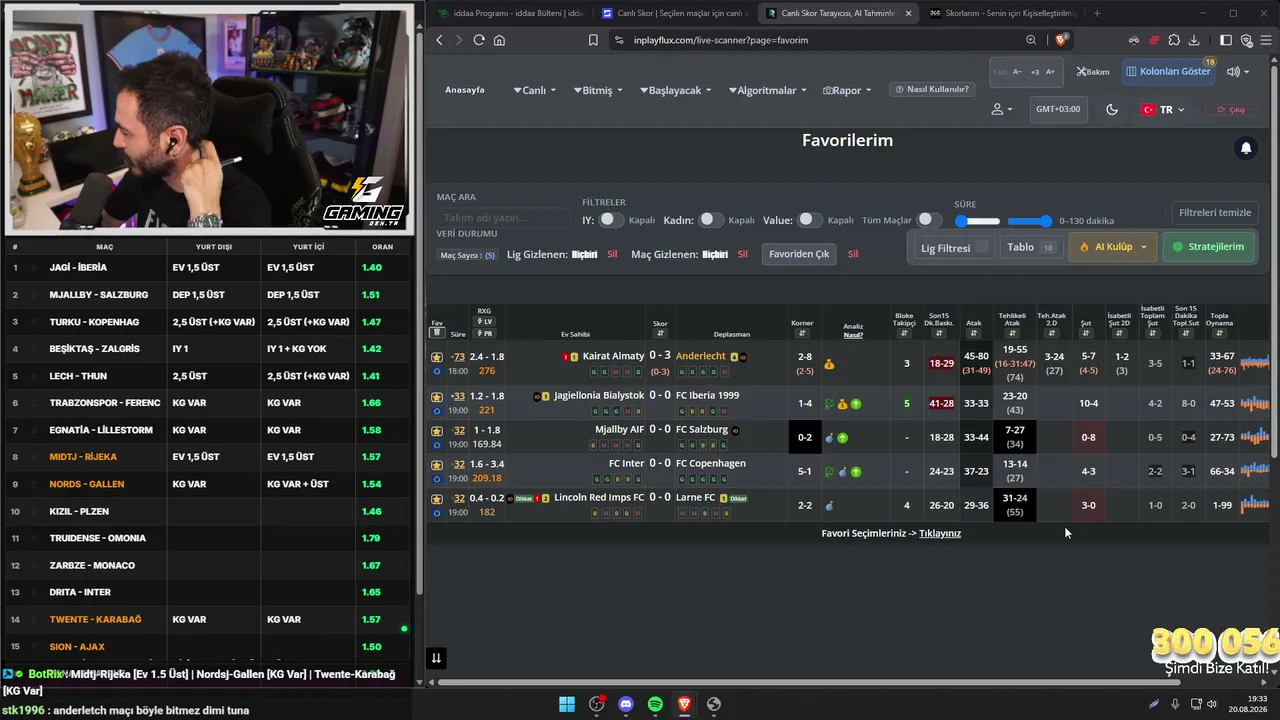Toggle the Tüm Maçlar switch
Image resolution: width=1280 pixels, height=720 pixels.
point(930,220)
